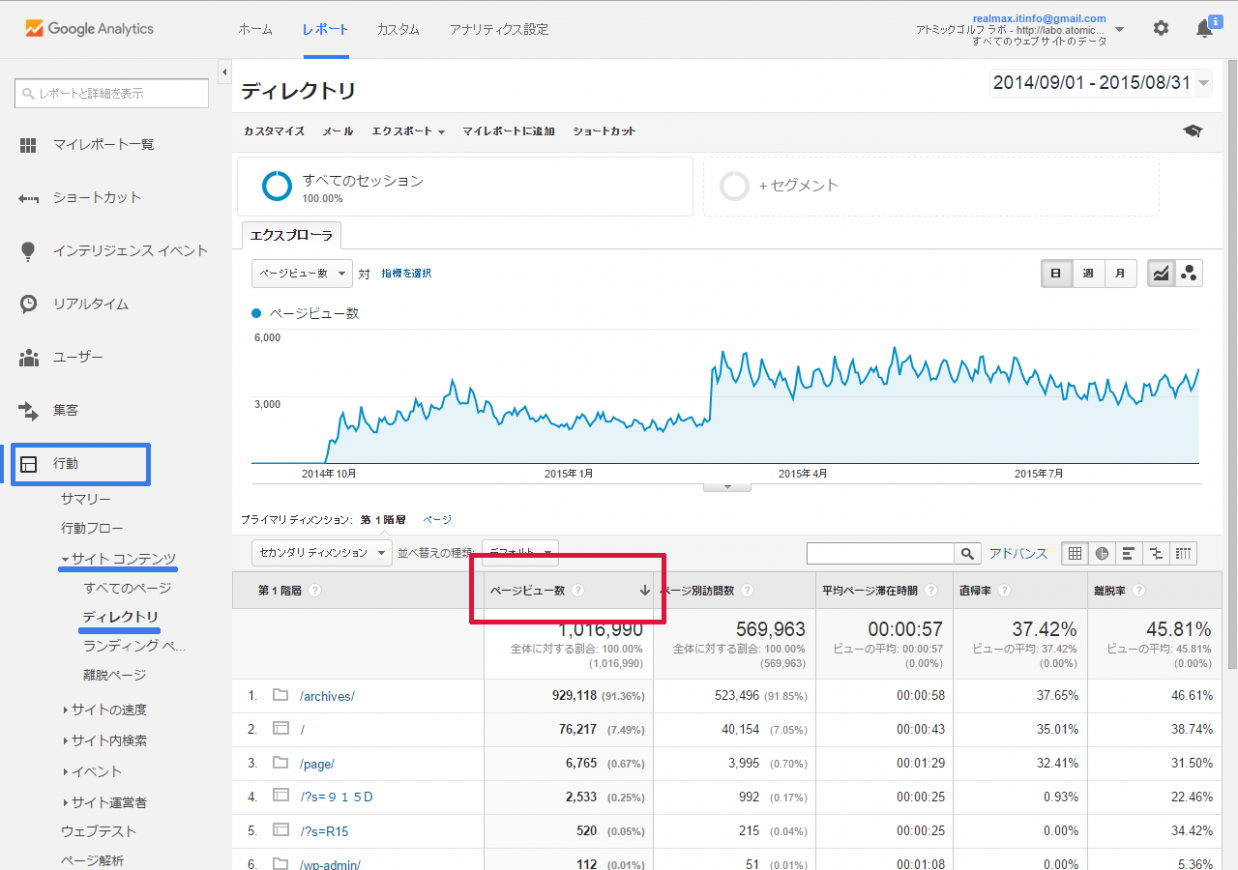Click the sidebar report search field
This screenshot has height=870, width=1238.
(x=111, y=93)
